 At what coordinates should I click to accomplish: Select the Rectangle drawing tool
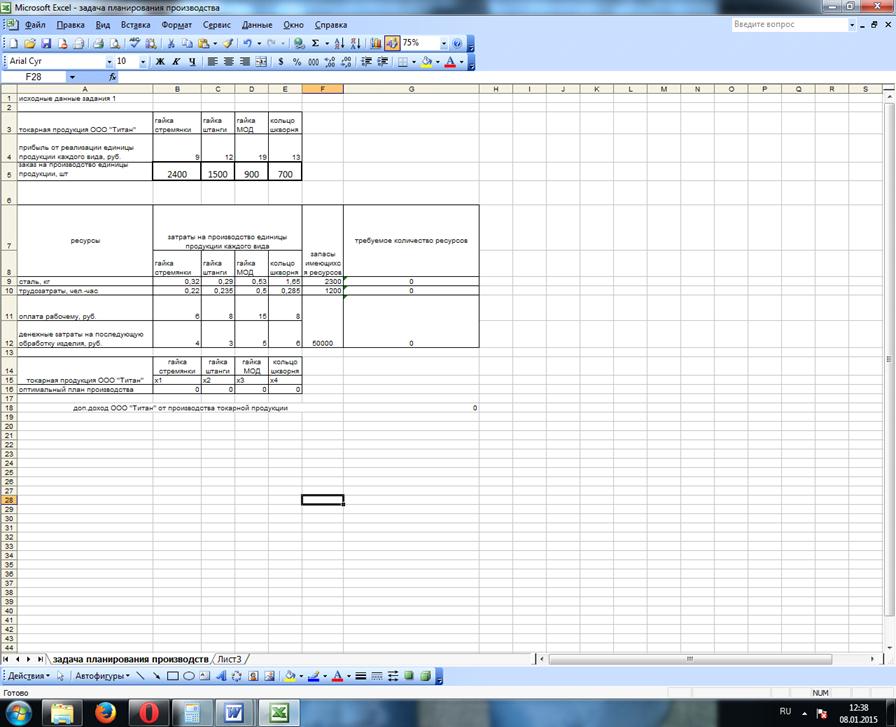172,676
